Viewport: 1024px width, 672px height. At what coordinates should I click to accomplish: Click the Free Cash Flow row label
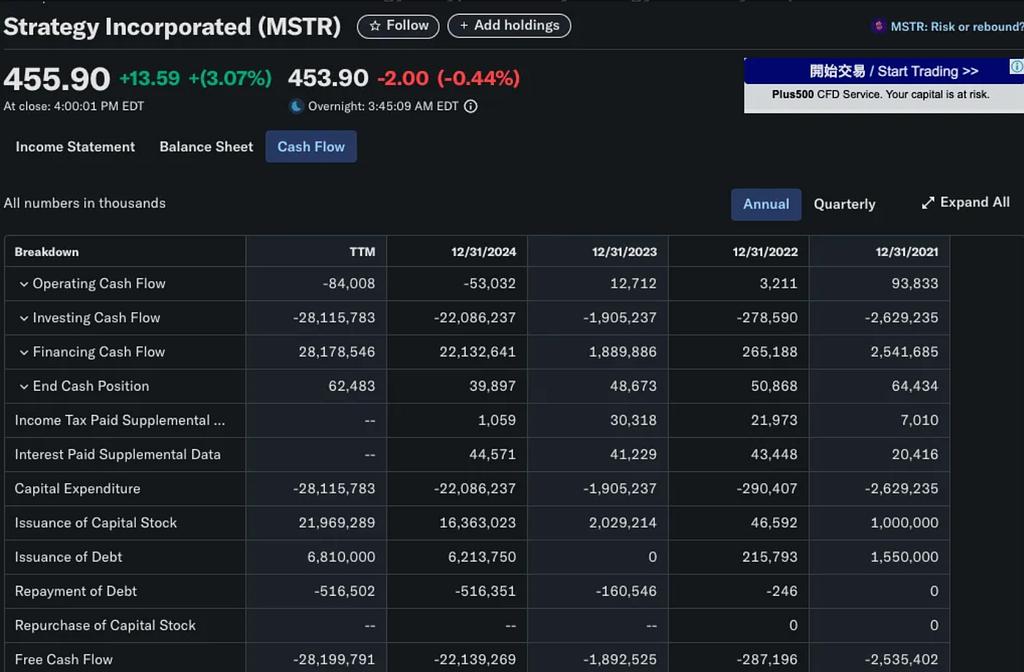coord(63,660)
